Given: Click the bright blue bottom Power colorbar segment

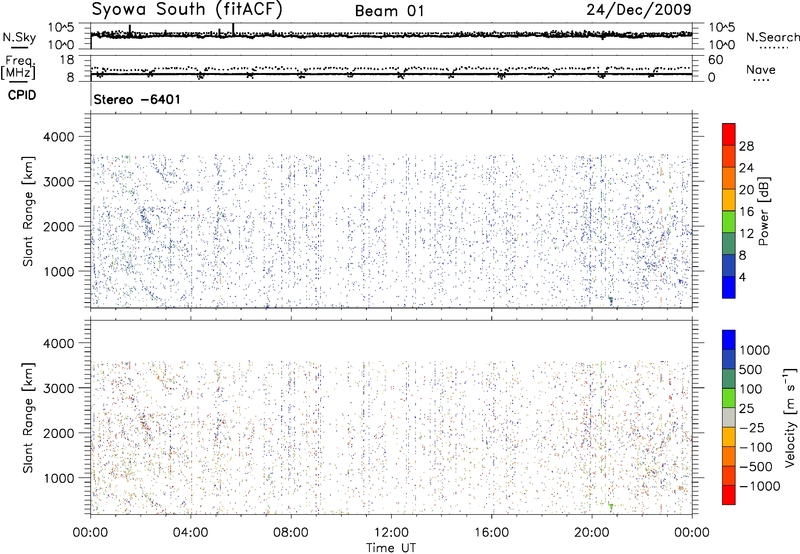Looking at the screenshot, I should point(729,287).
